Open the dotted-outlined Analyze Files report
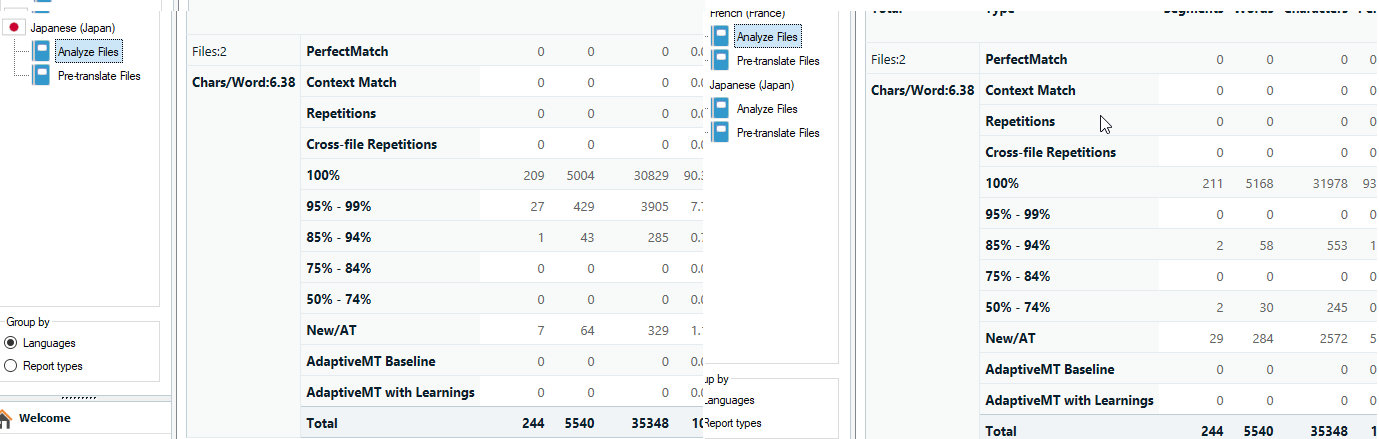Screen dimensions: 1379x439 [90, 52]
